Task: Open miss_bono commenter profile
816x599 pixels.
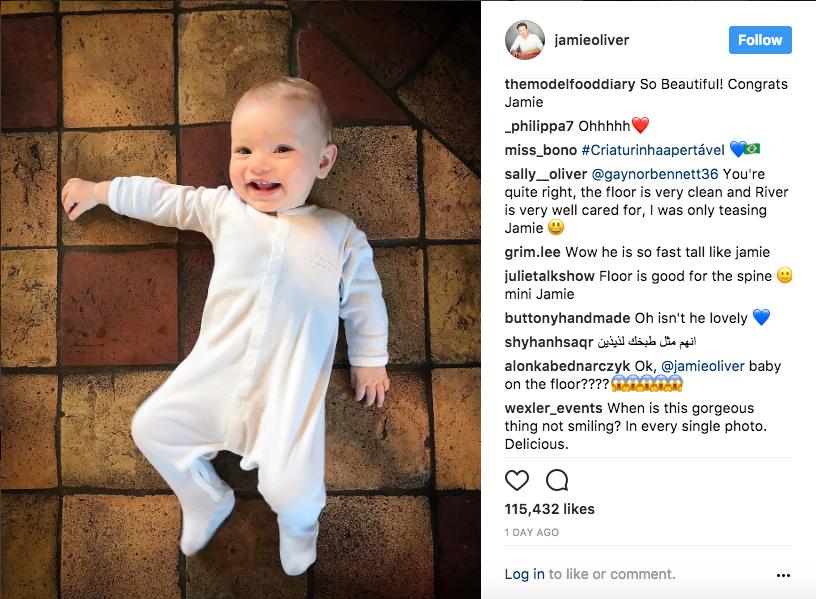Action: (540, 150)
